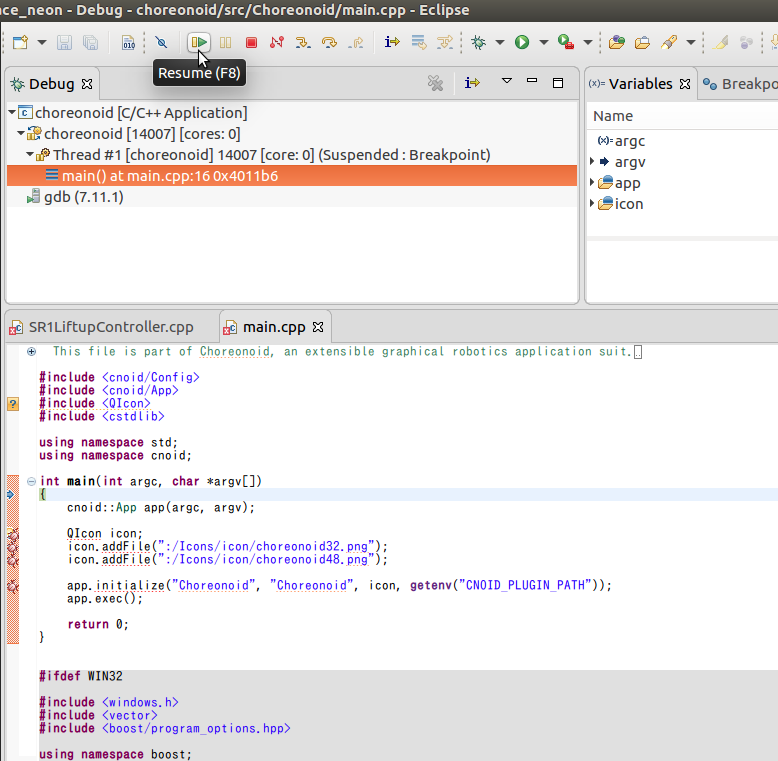Click the Step Into toolbar icon

coord(303,43)
